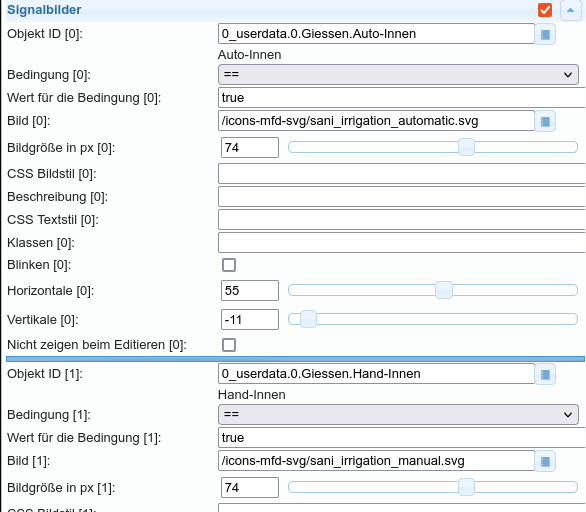
Task: Check Nicht zeigen beim Editieren [0]
Action: tap(229, 345)
